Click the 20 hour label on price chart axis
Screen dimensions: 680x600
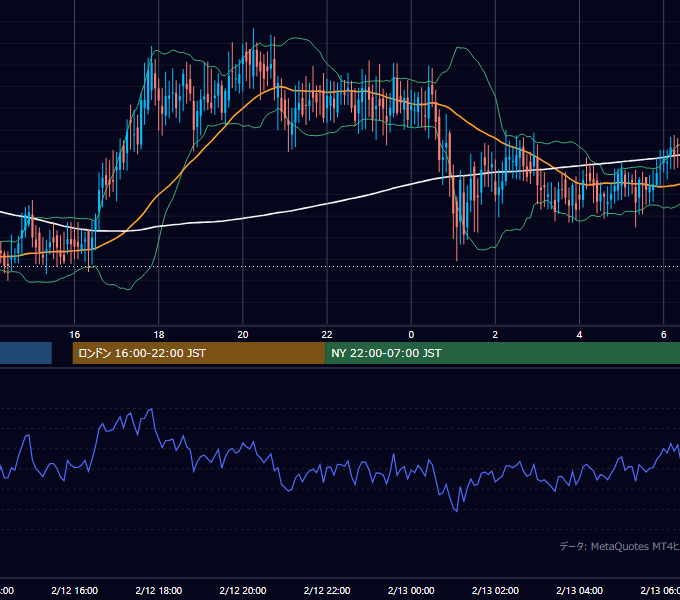click(x=243, y=335)
